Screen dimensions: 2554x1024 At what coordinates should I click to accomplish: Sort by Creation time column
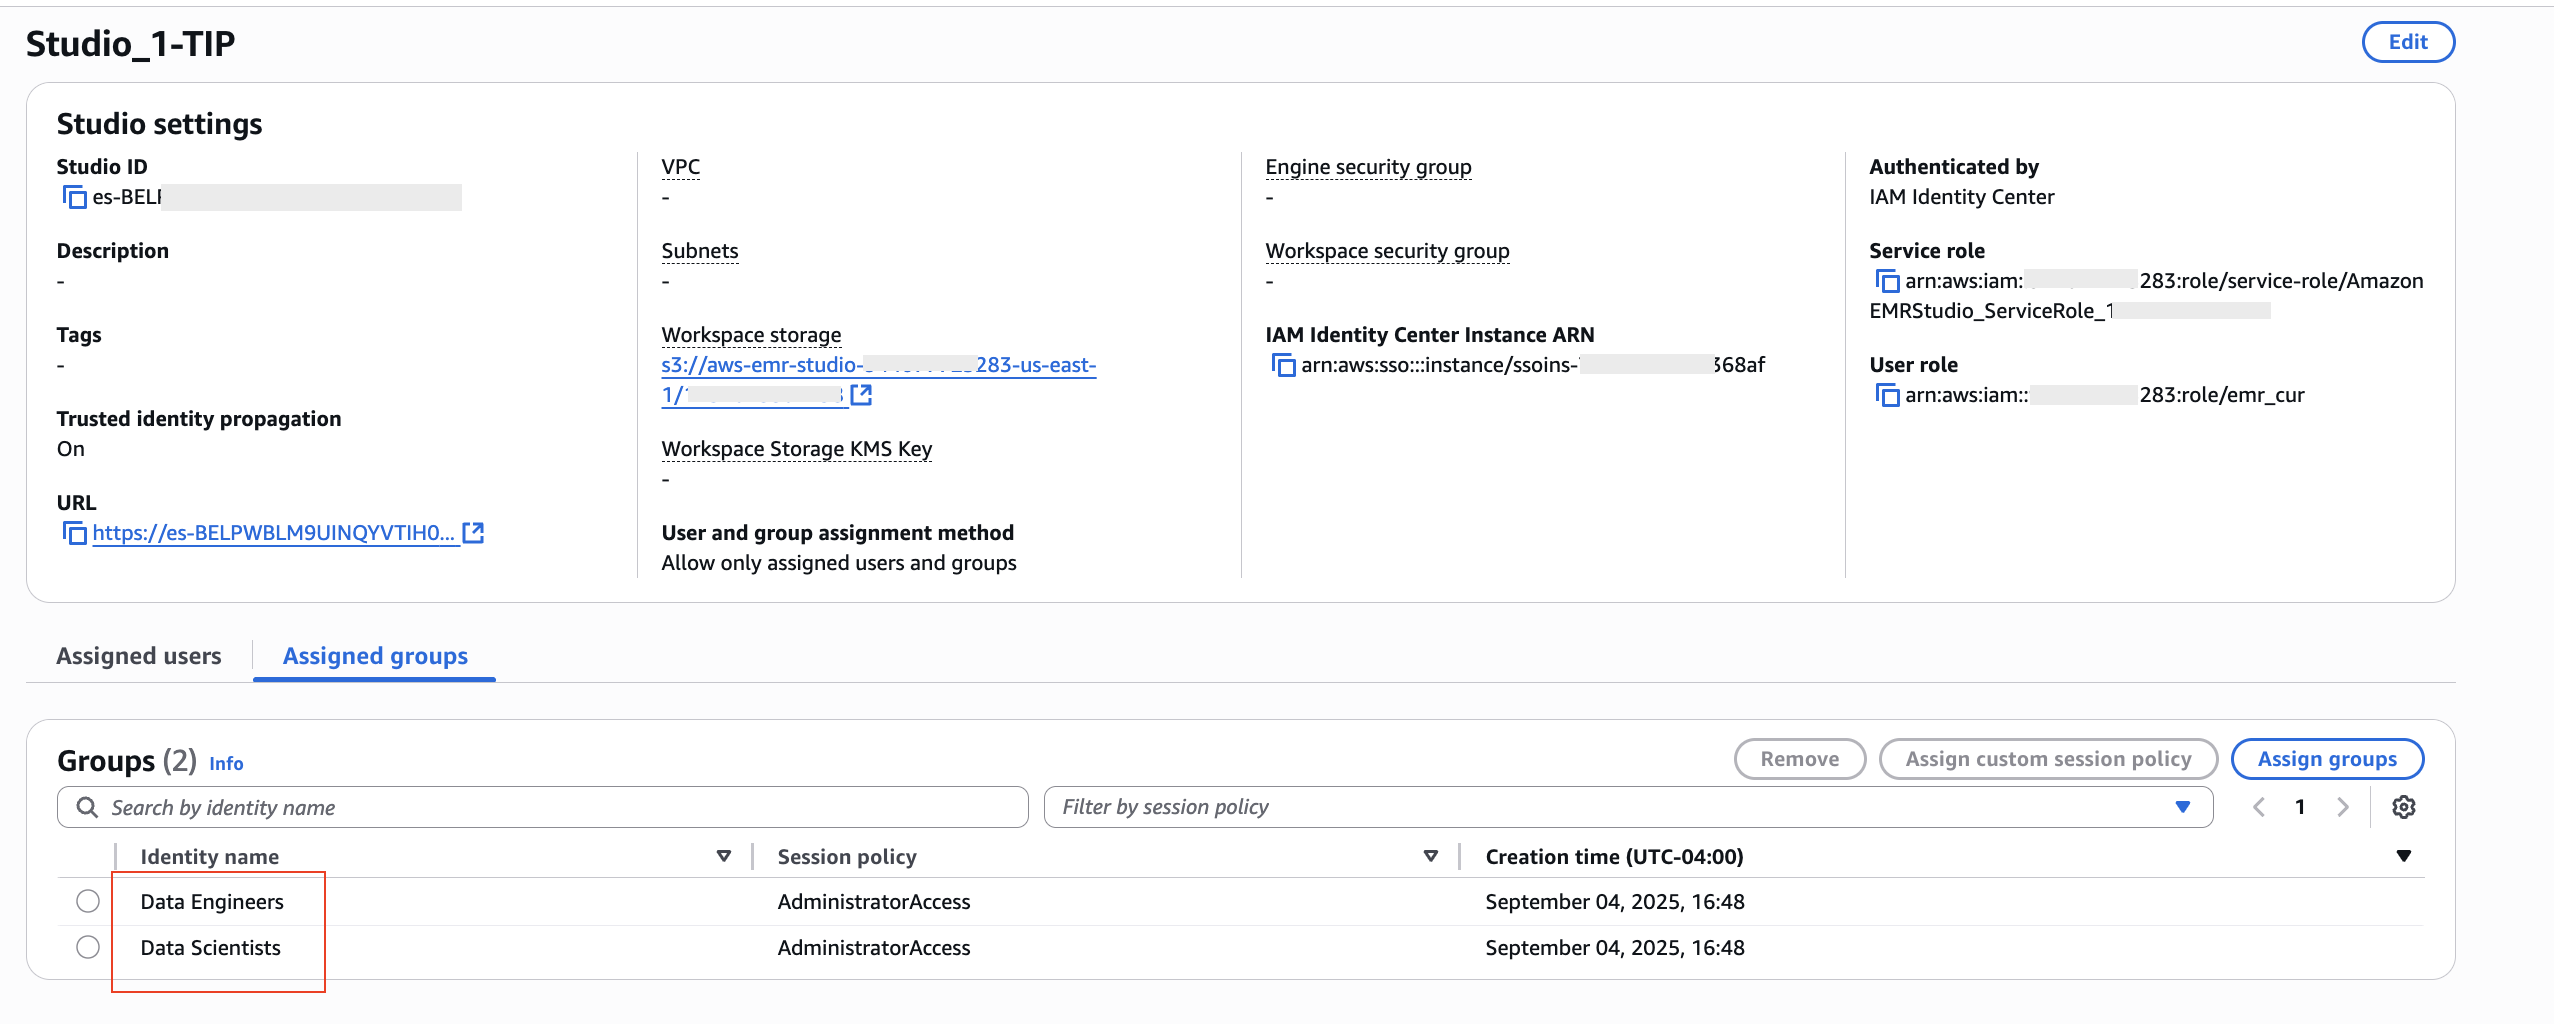coord(2403,856)
